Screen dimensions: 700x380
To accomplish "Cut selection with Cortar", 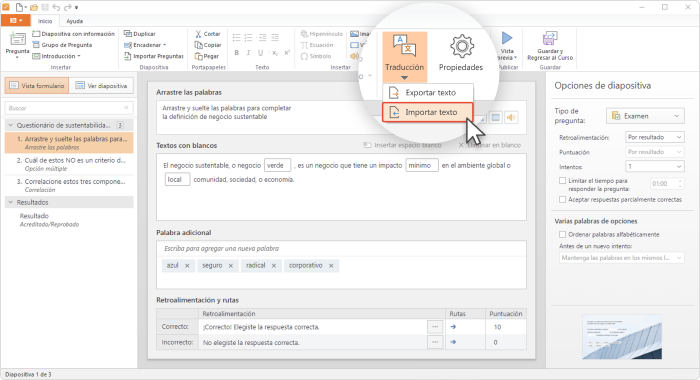I will coord(208,34).
